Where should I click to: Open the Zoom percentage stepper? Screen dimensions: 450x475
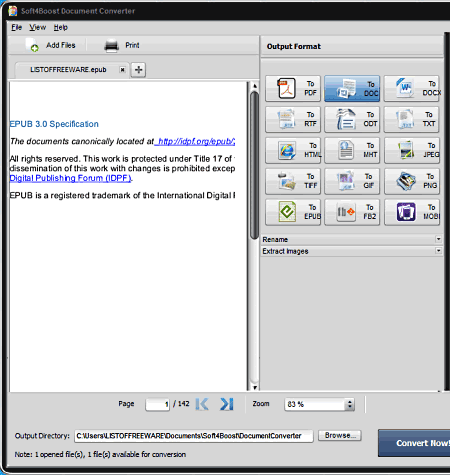[349, 404]
